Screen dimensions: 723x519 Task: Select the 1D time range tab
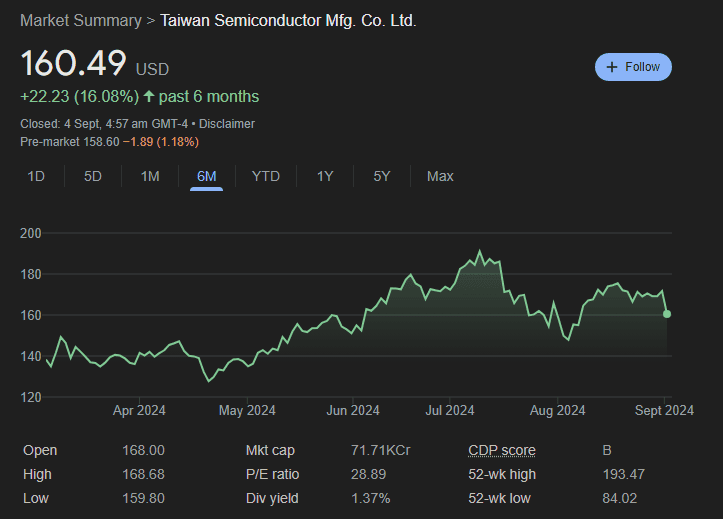pos(36,177)
